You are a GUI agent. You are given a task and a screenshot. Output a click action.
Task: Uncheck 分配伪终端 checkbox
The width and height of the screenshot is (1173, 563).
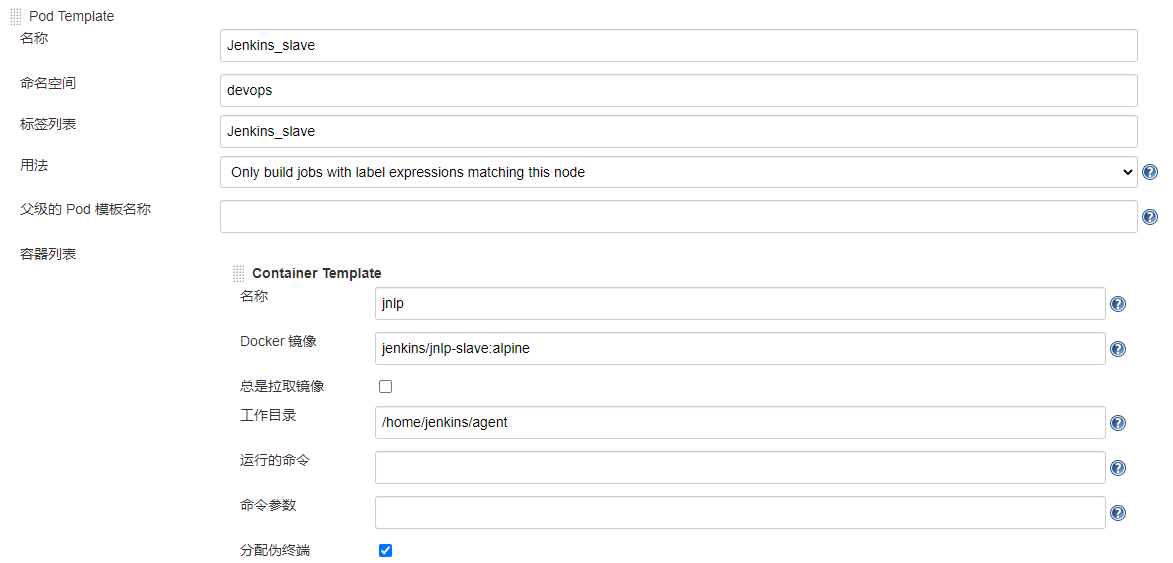pyautogui.click(x=385, y=550)
